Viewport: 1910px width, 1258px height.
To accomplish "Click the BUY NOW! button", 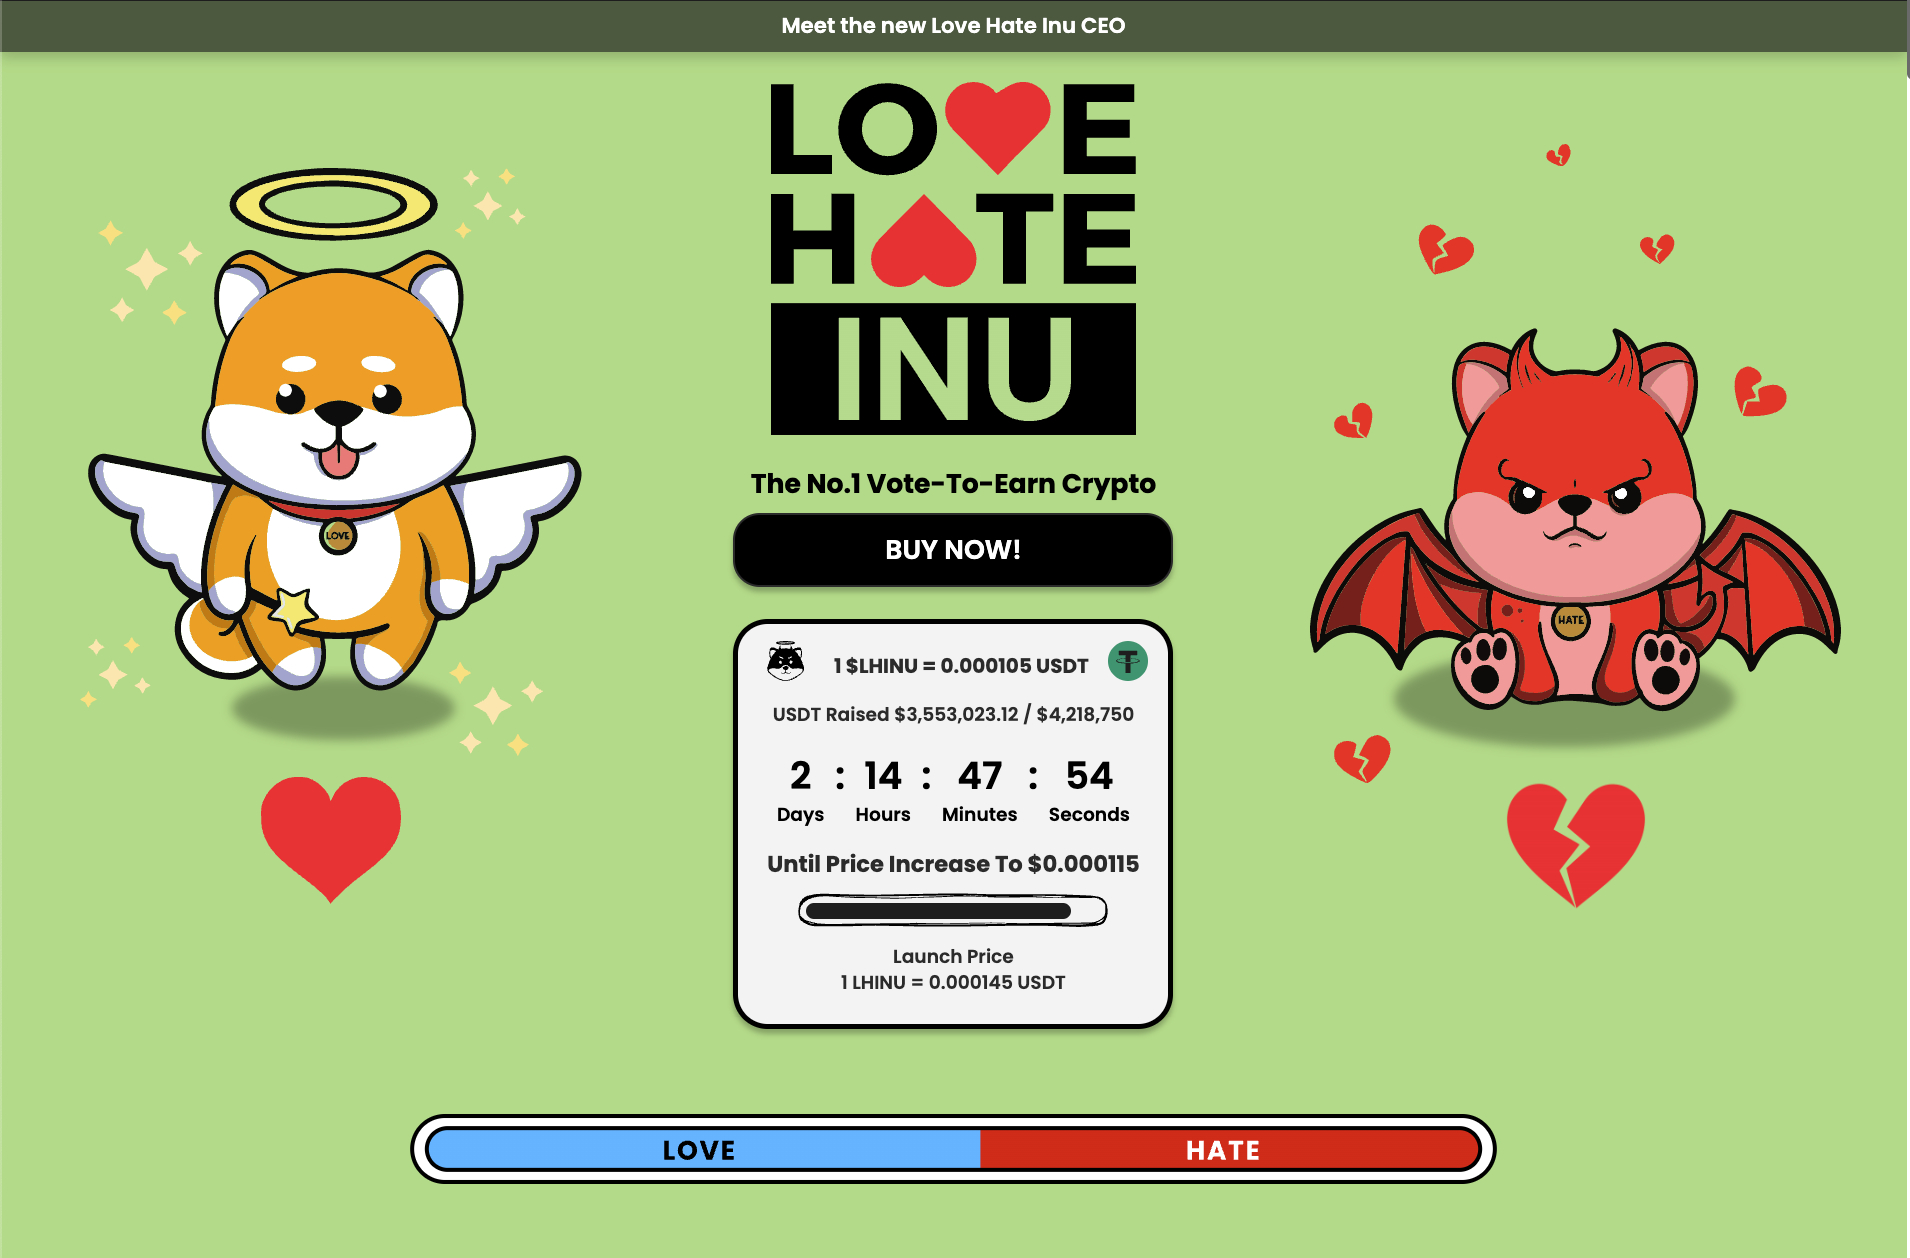I will [952, 550].
